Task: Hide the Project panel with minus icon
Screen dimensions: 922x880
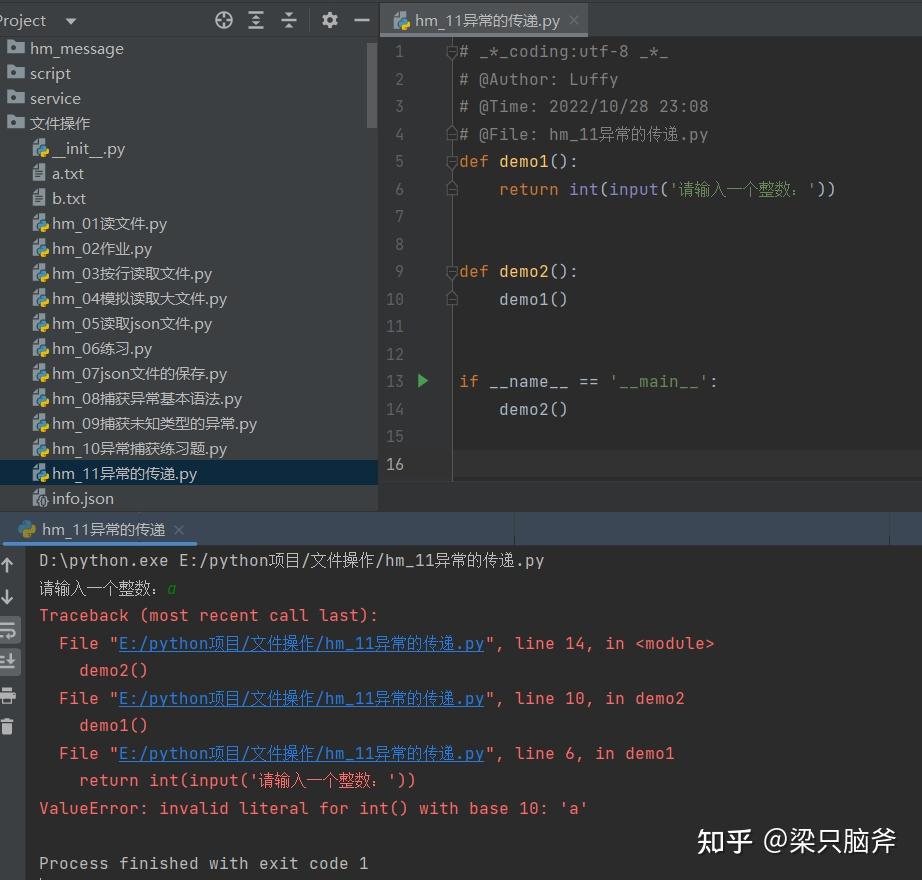Action: click(x=362, y=21)
